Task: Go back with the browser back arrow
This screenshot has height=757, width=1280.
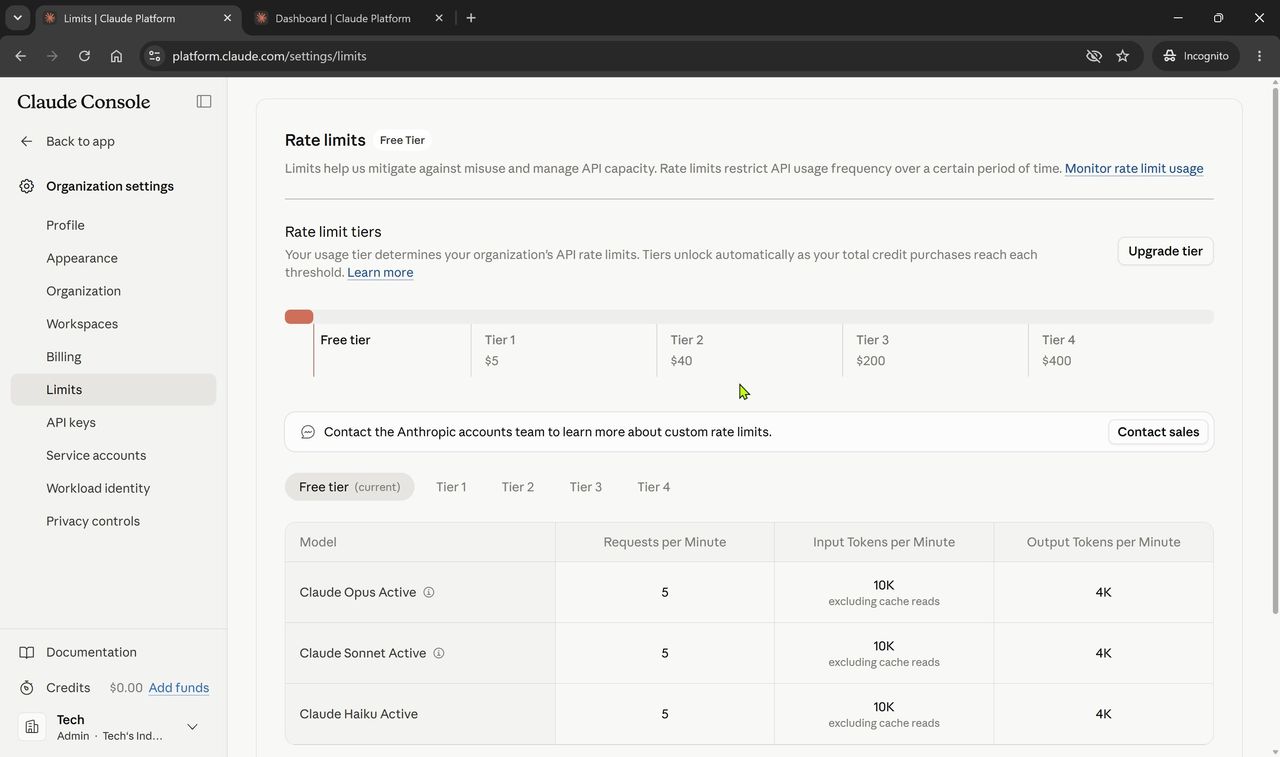Action: point(20,56)
